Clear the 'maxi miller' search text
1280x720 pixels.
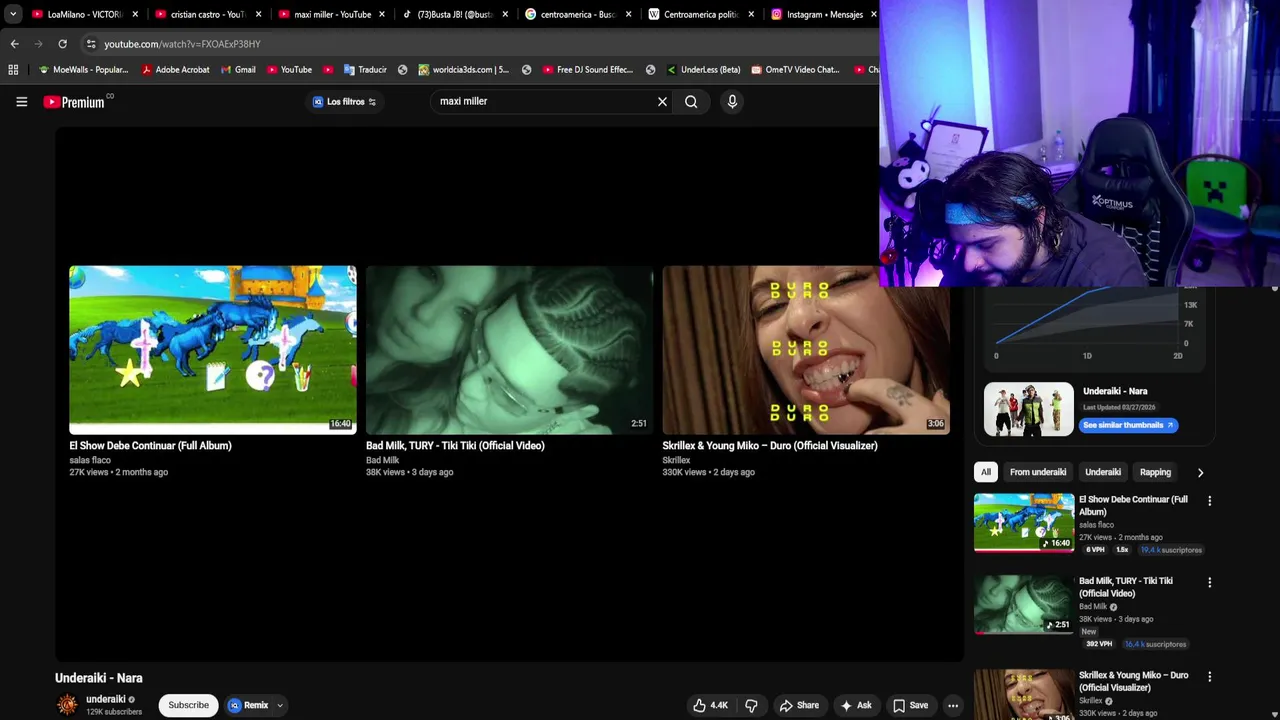(x=662, y=101)
